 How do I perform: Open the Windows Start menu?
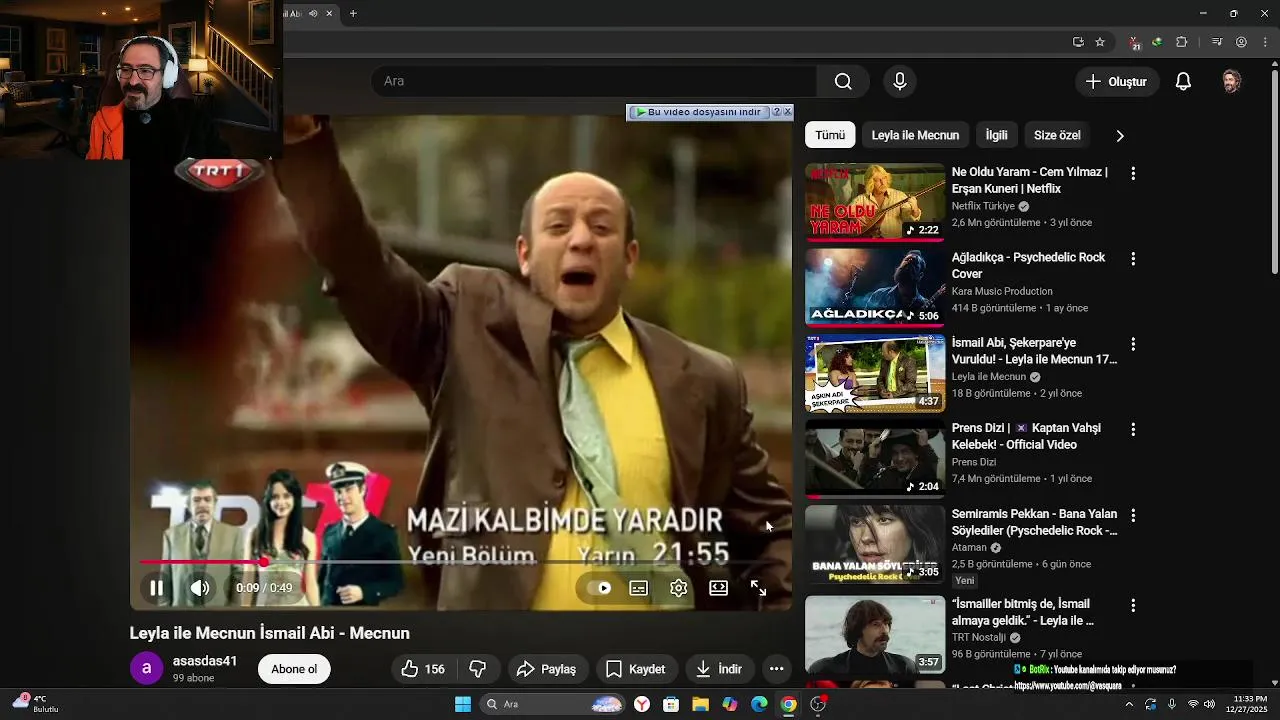point(463,704)
